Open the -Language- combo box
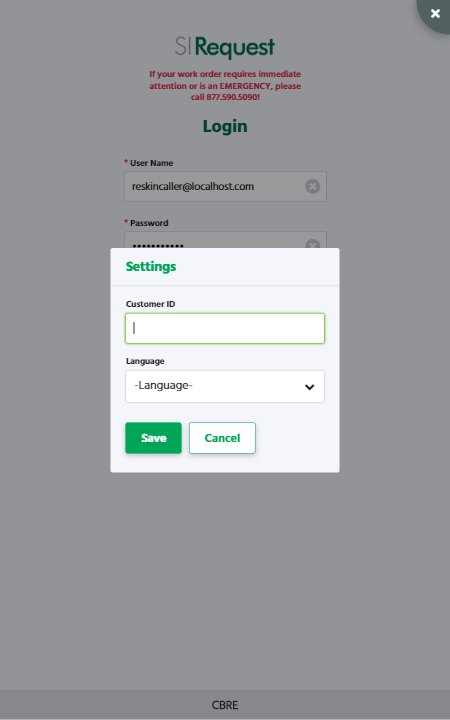The height and width of the screenshot is (720, 450). (225, 387)
